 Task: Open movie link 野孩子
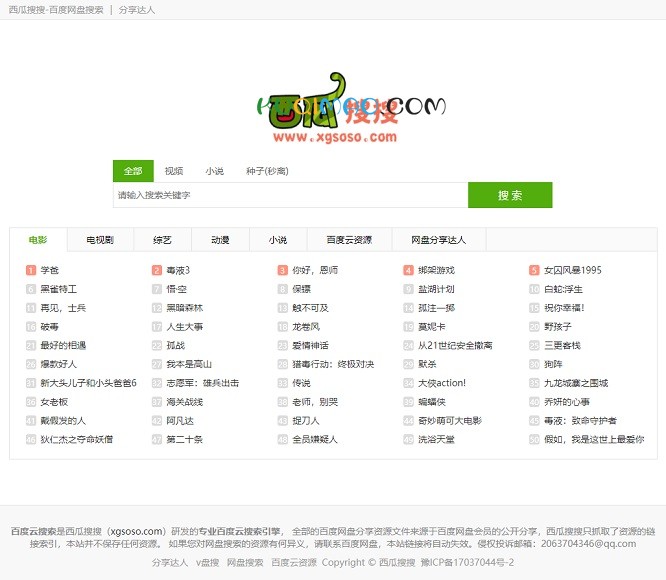tap(558, 327)
